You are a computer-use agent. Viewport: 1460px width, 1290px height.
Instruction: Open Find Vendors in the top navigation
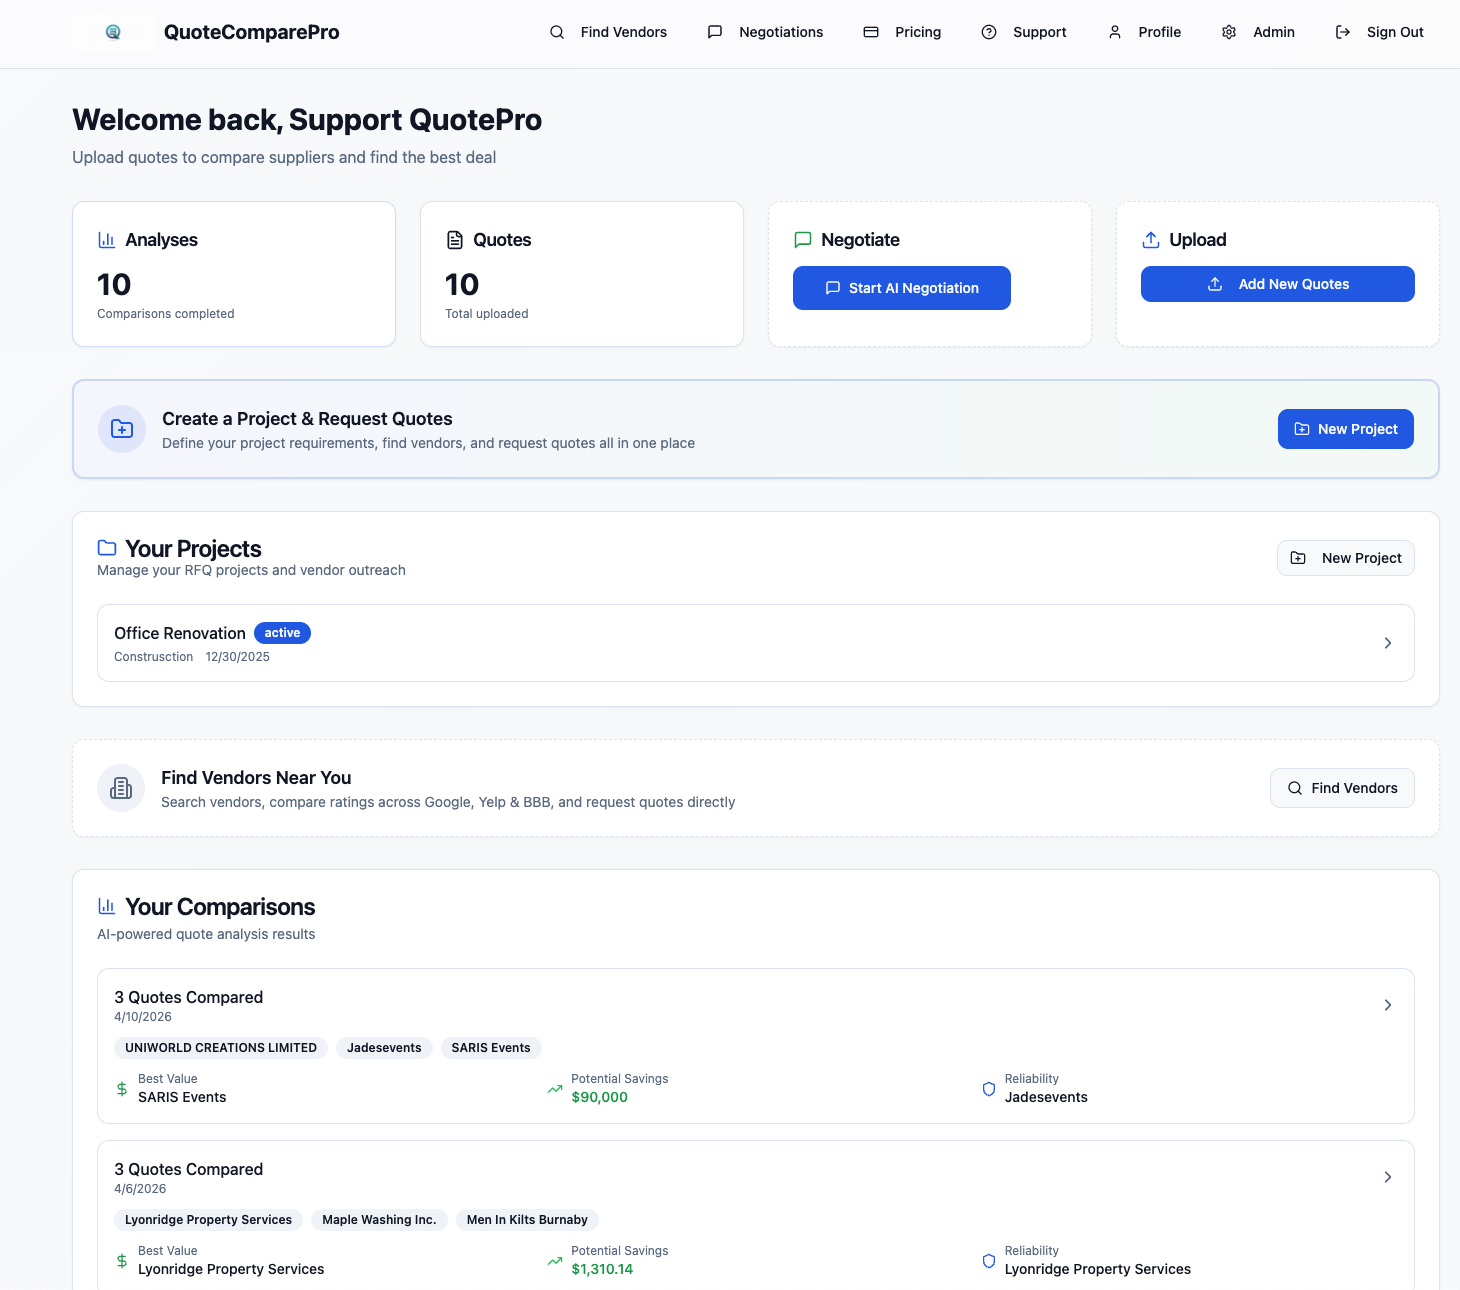608,32
